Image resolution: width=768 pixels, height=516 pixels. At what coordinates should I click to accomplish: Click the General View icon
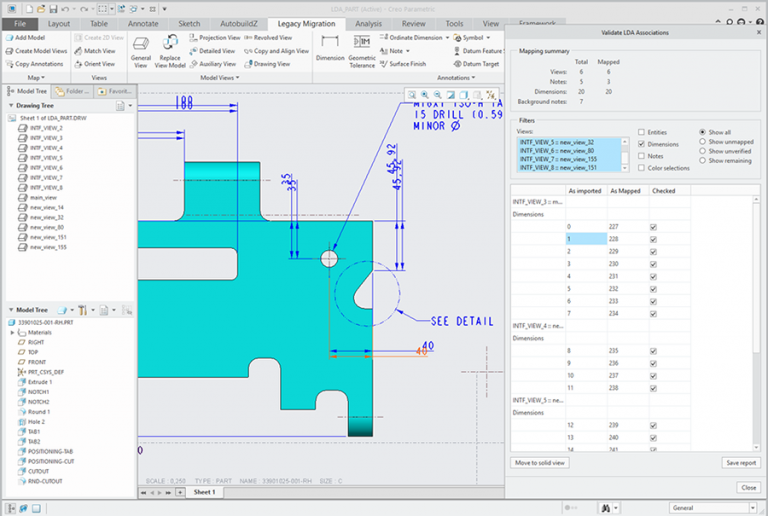pos(140,44)
